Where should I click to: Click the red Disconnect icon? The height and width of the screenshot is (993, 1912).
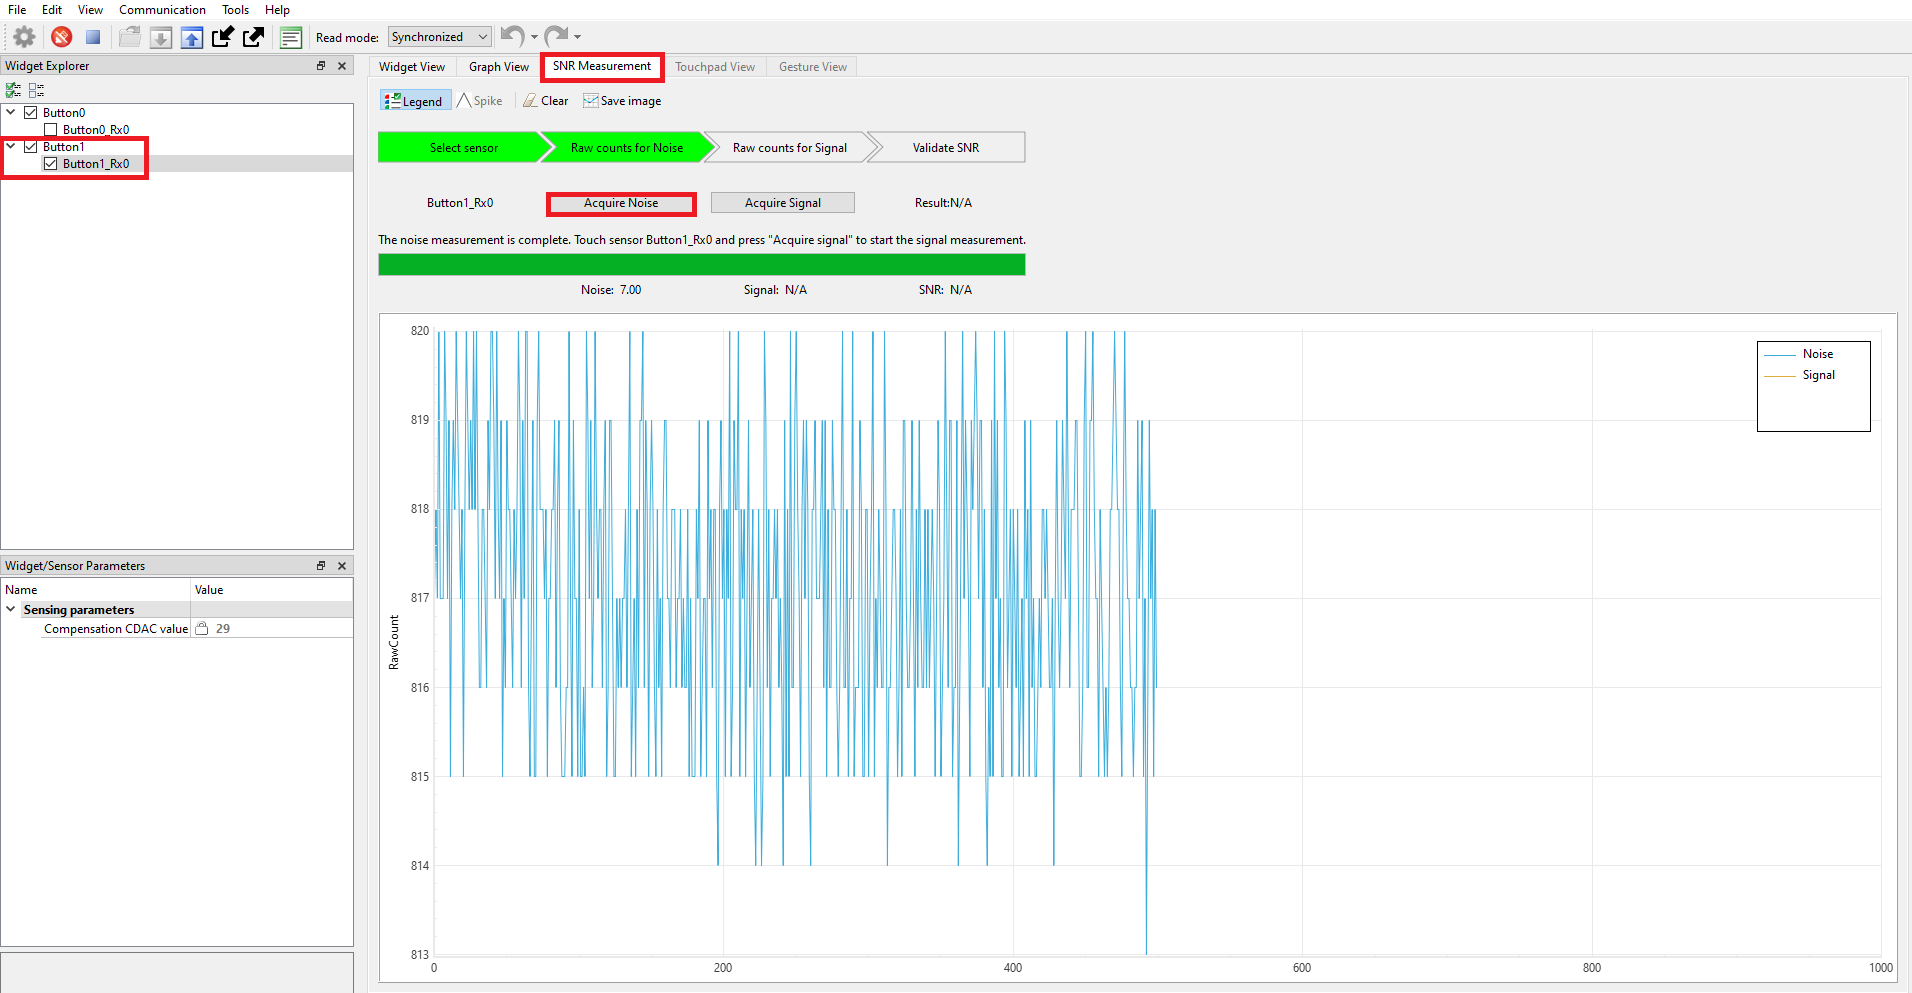coord(62,37)
